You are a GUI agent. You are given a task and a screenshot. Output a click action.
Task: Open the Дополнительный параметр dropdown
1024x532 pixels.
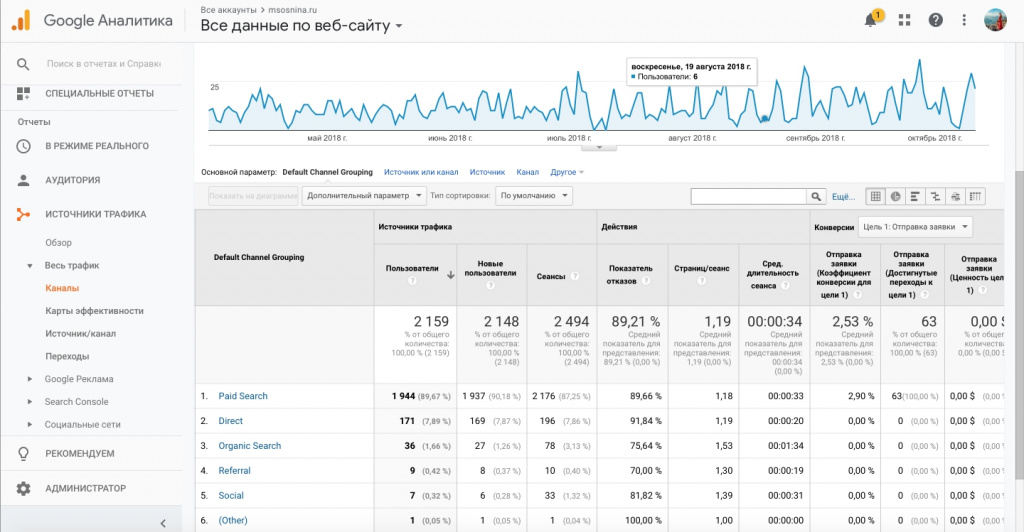coord(364,196)
